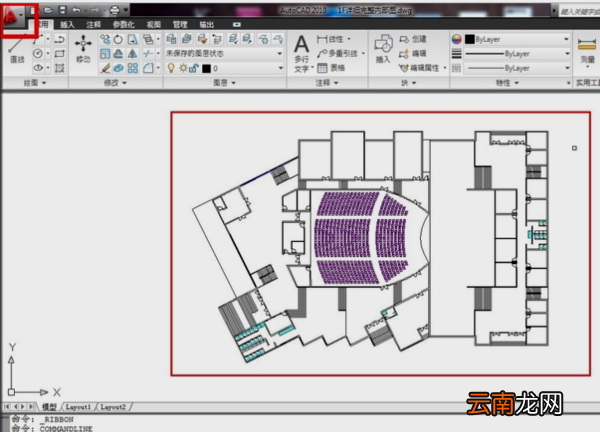
Task: Select the Circle draw tool
Action: pos(38,53)
